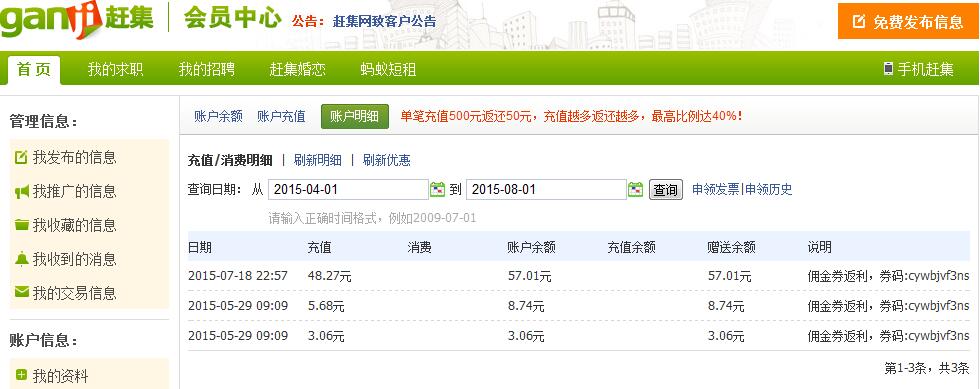Click the Ganji logo
980x389 pixels.
click(x=77, y=19)
